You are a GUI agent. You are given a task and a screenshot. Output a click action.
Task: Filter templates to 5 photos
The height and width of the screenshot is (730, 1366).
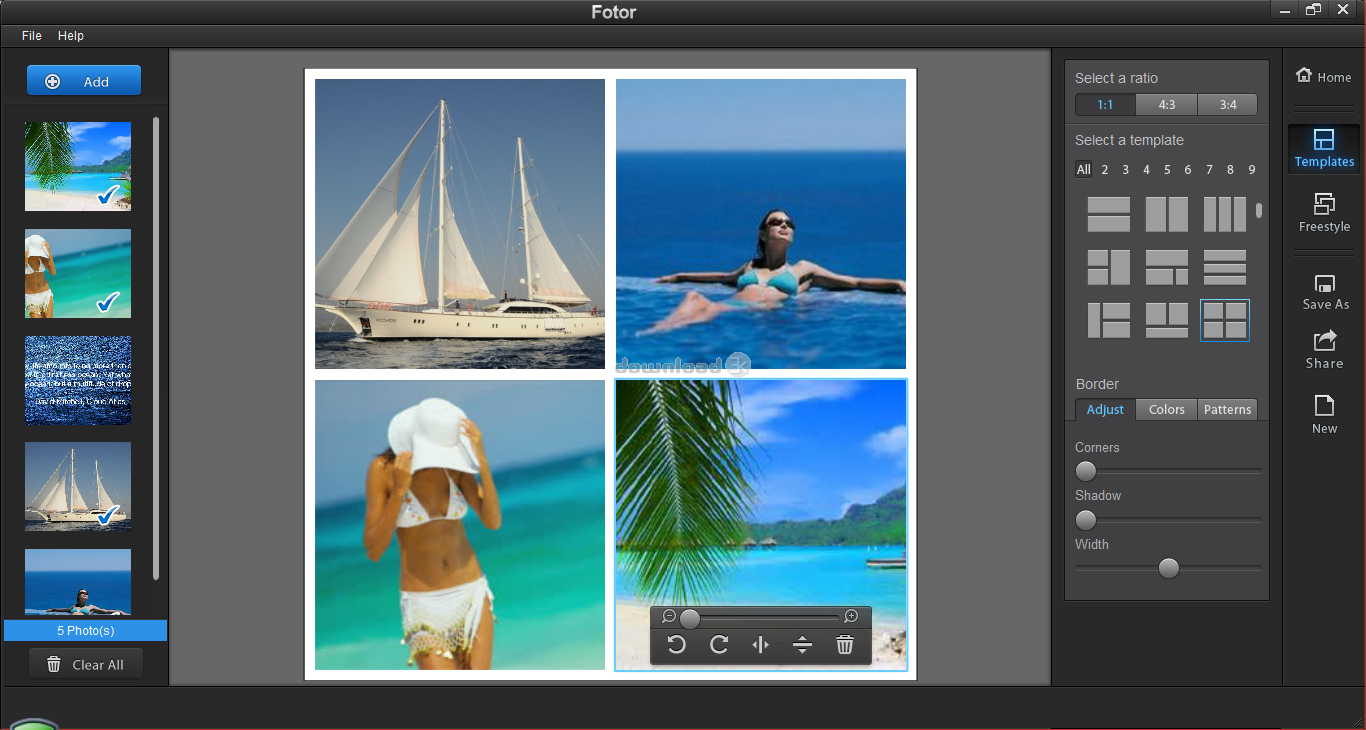(x=1167, y=170)
